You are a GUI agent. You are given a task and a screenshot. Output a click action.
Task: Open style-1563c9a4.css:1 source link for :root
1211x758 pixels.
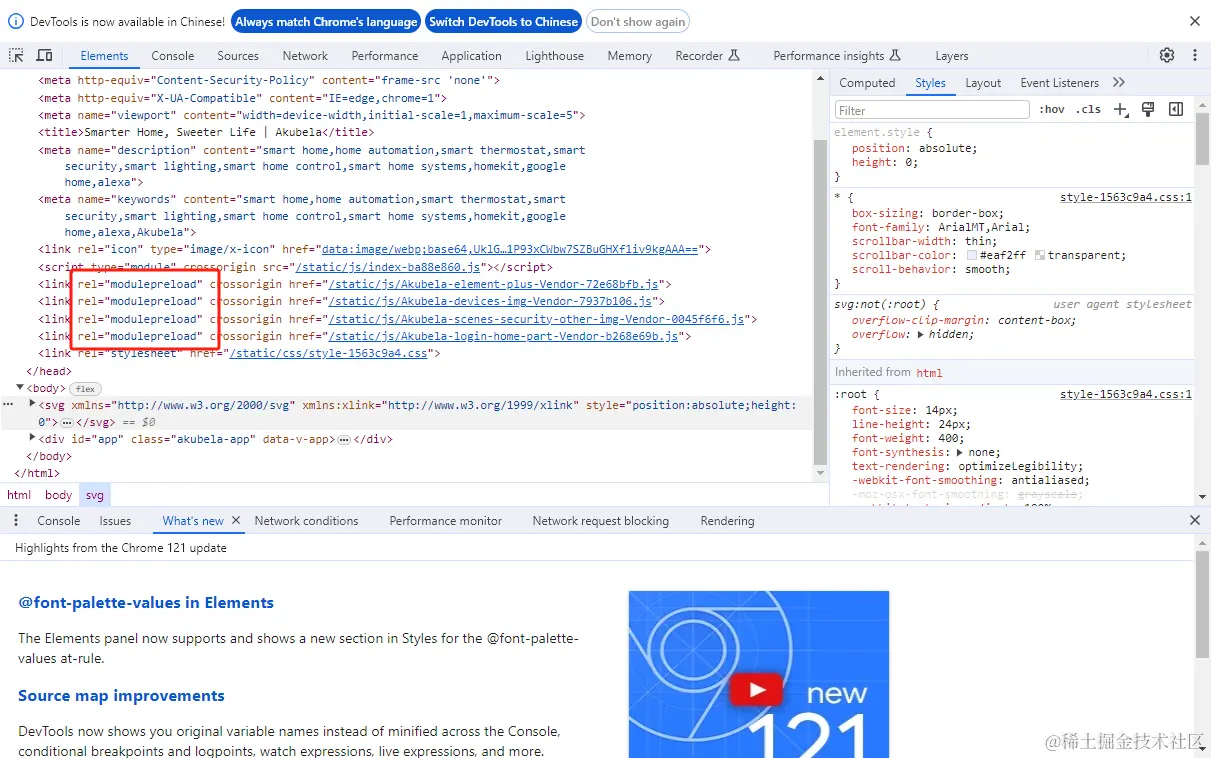point(1126,394)
